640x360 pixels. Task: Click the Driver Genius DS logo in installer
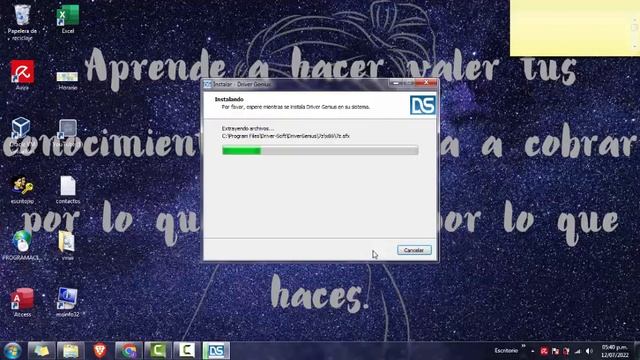(x=422, y=105)
